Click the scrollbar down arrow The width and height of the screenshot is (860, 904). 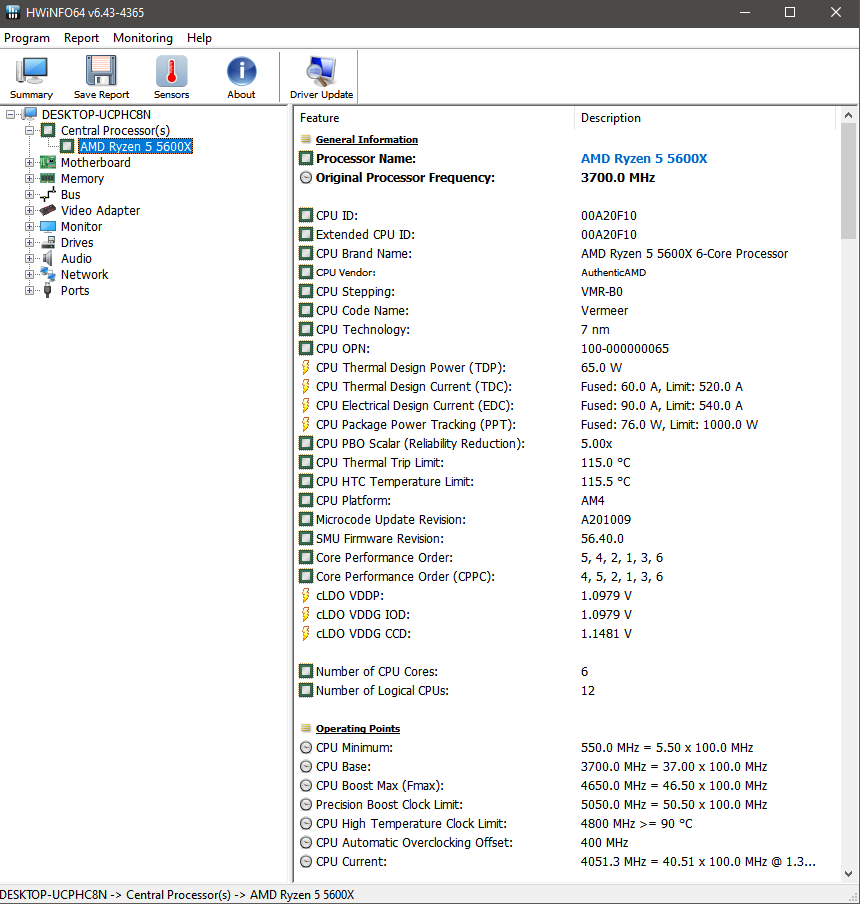[848, 873]
